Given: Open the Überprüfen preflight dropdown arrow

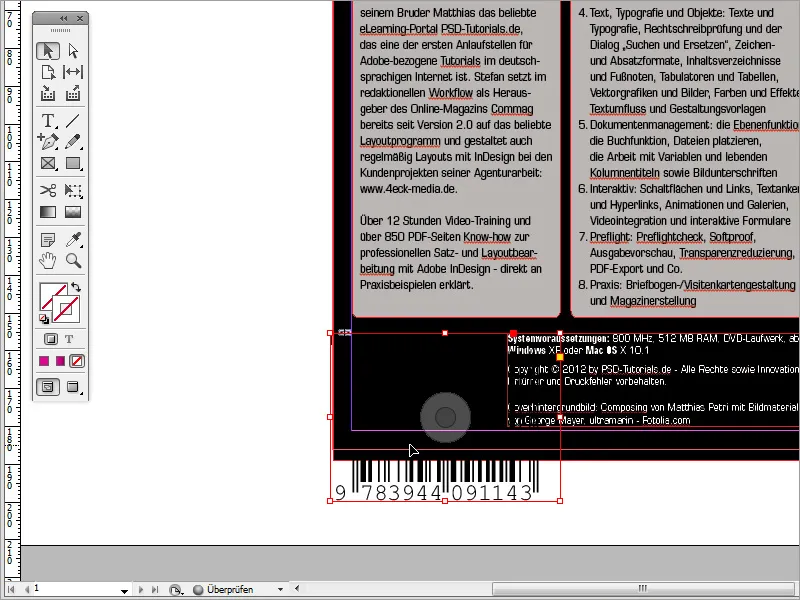Looking at the screenshot, I should click(280, 590).
